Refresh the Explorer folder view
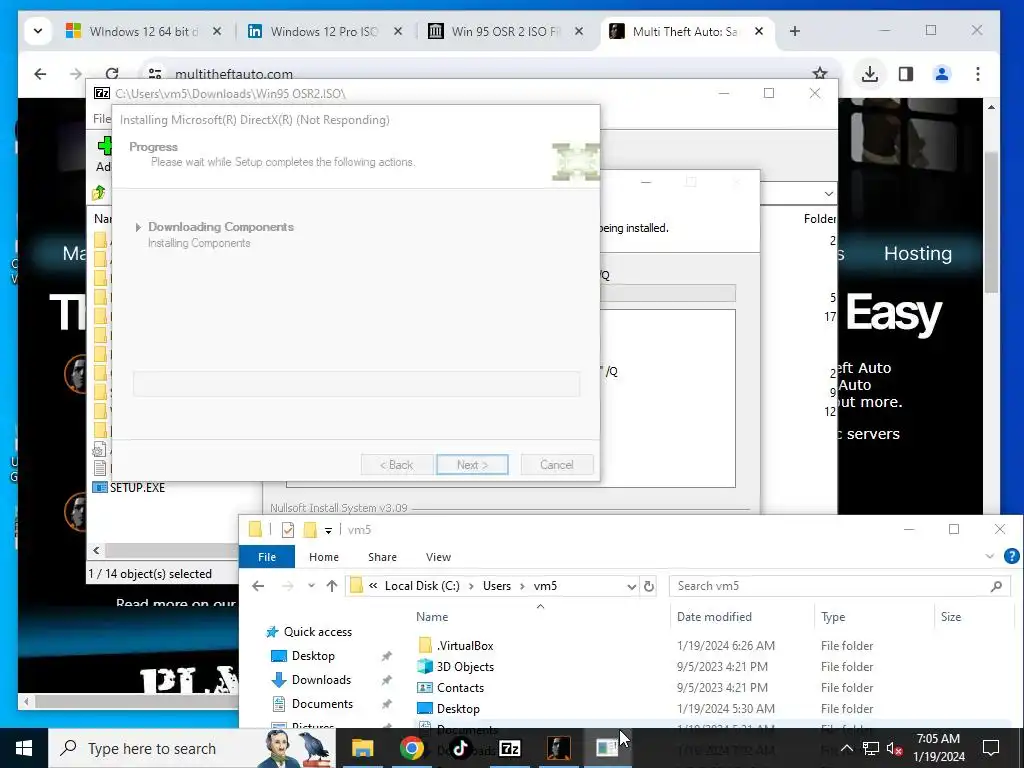The width and height of the screenshot is (1024, 768). [648, 586]
